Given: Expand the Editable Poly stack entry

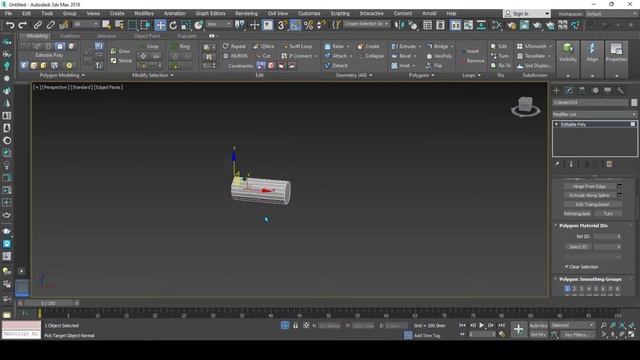Looking at the screenshot, I should 556,124.
